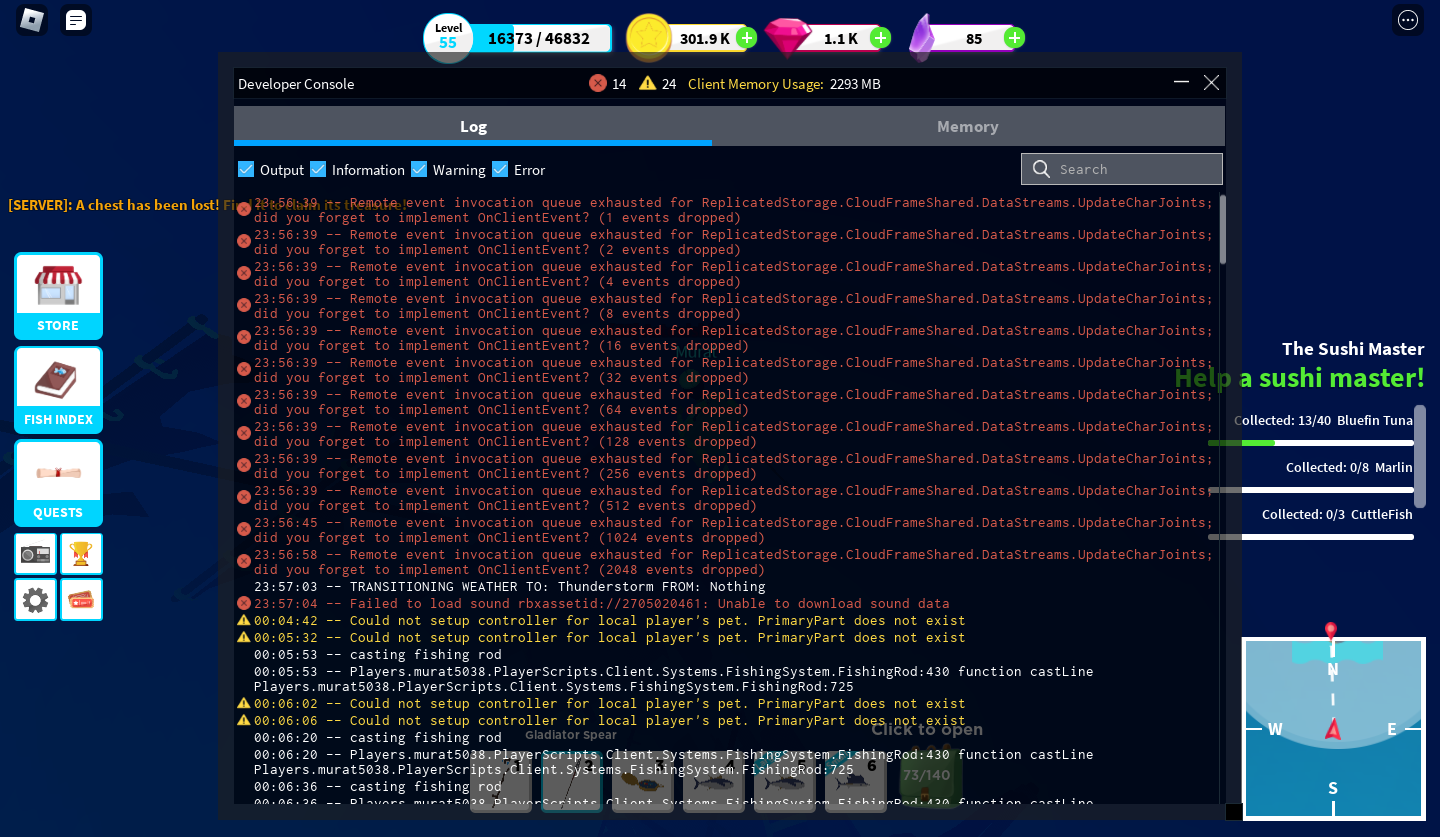
Task: Minimize the Developer Console
Action: (1181, 83)
